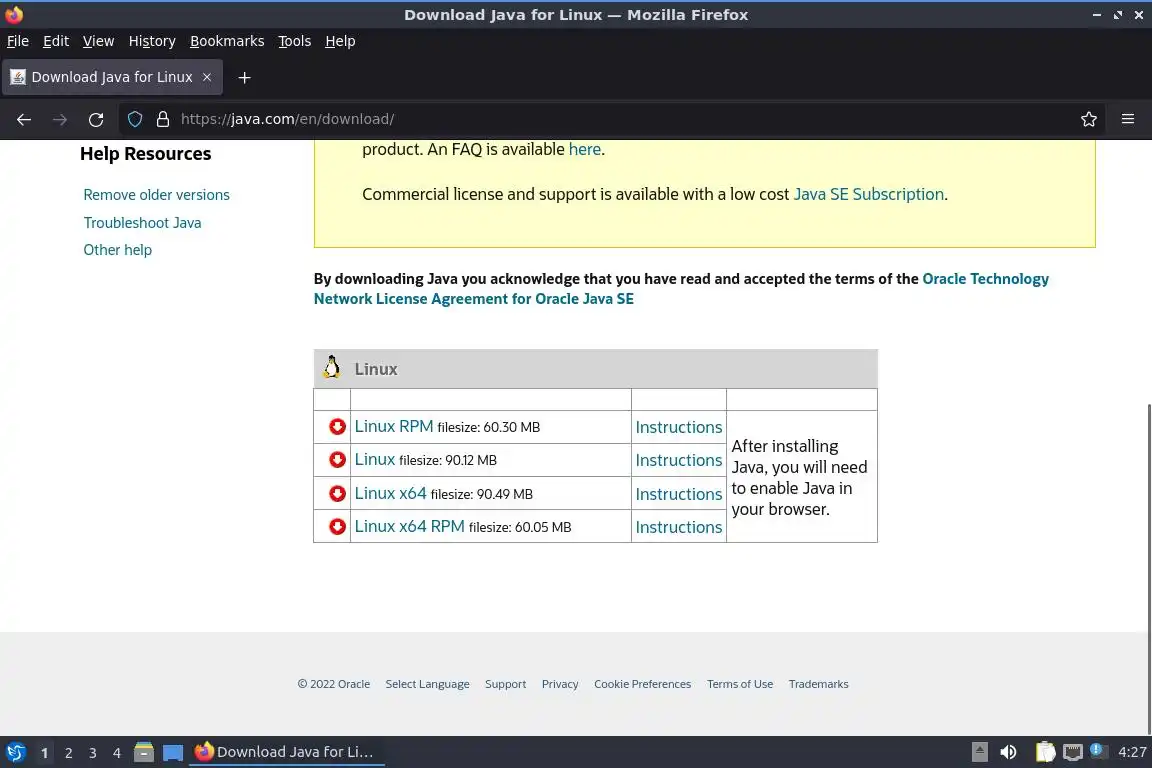Open the network monitor tray icon
The width and height of the screenshot is (1152, 768).
point(1073,752)
